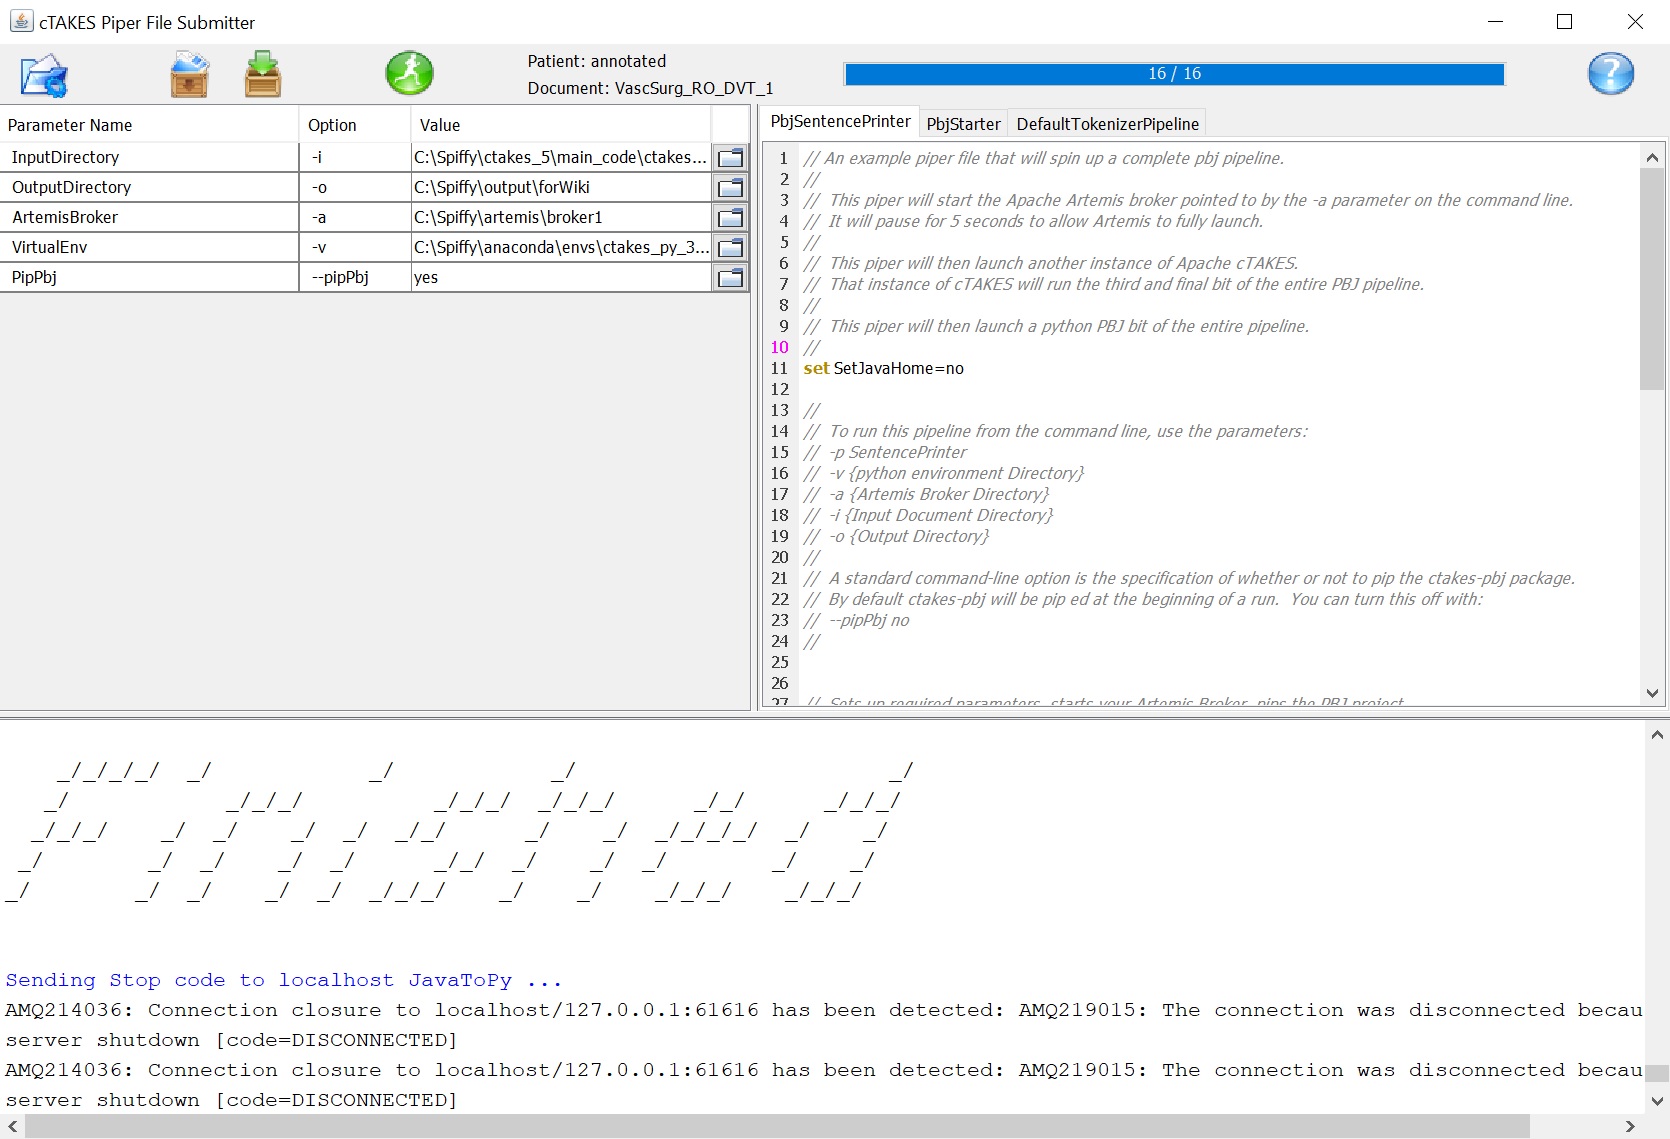Screen dimensions: 1670x1139
Task: Select the PbjSentencePrinter tab
Action: pyautogui.click(x=840, y=122)
